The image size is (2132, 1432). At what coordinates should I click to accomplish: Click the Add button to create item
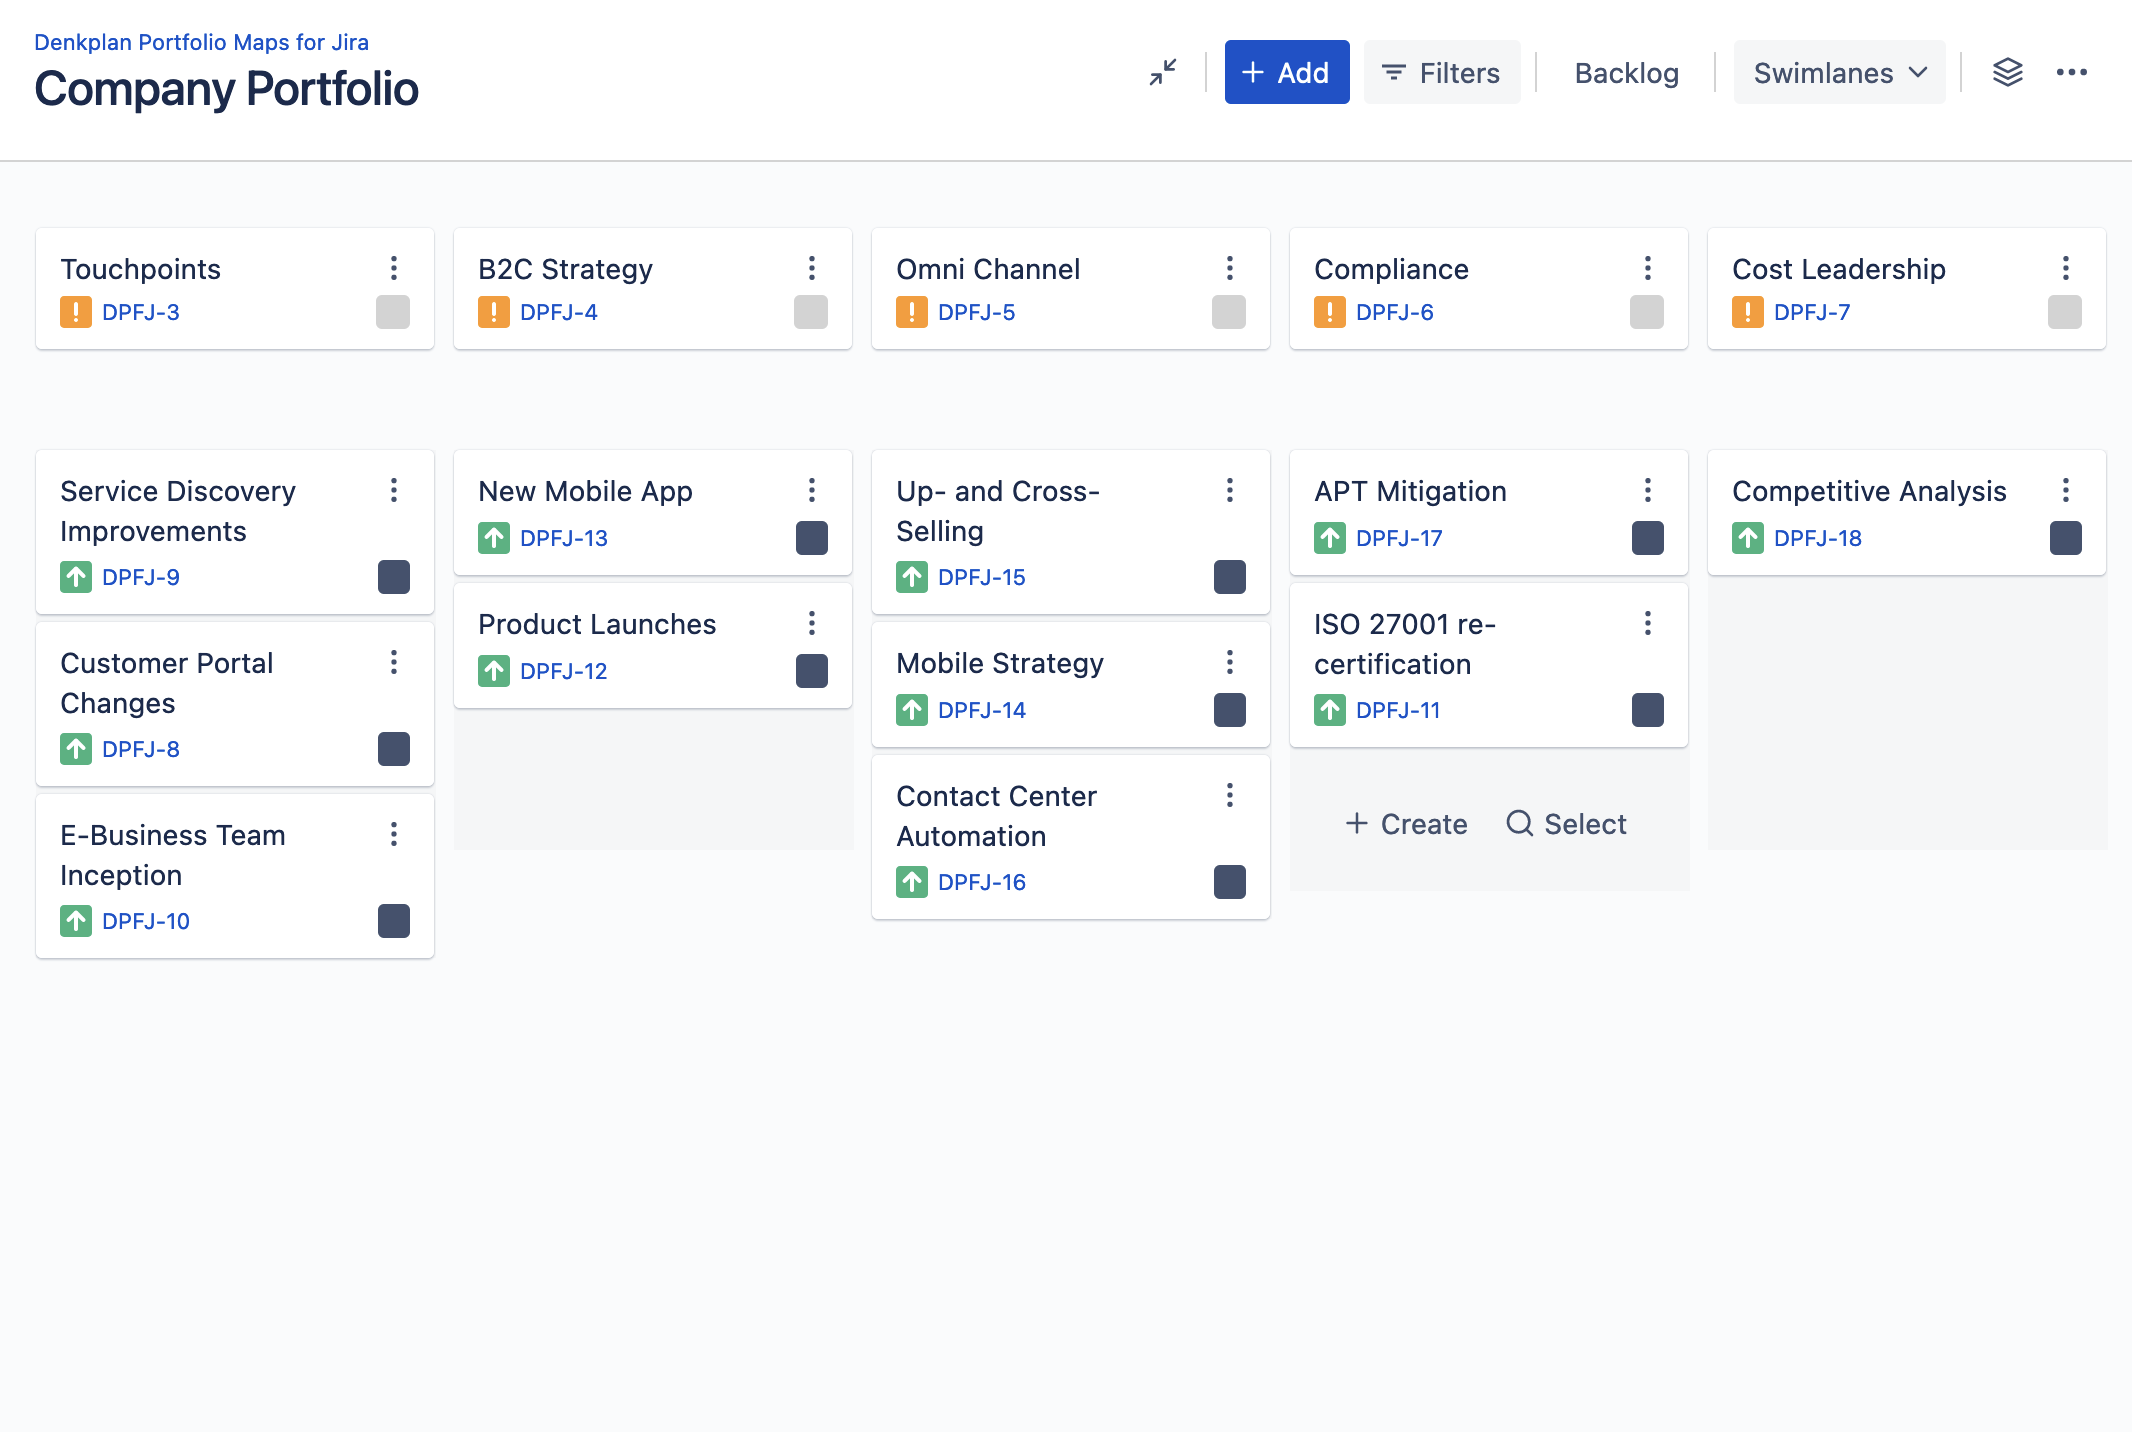(x=1288, y=72)
